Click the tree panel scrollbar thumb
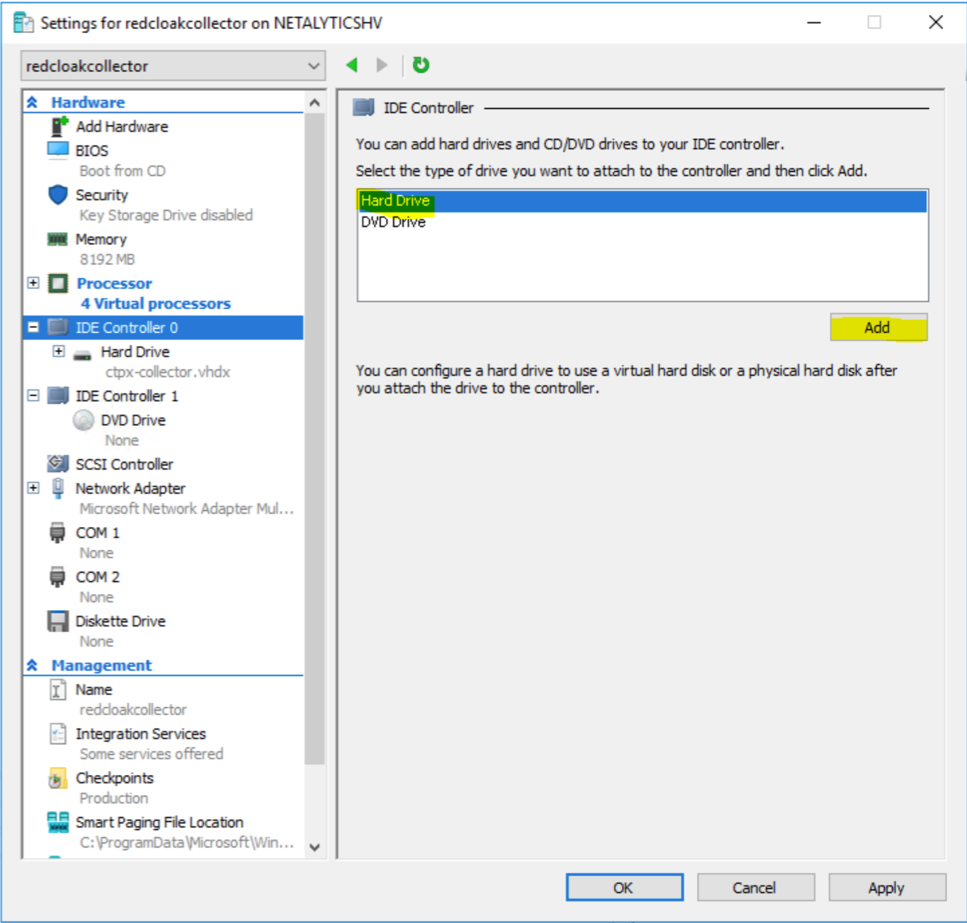The width and height of the screenshot is (967, 923). click(315, 439)
